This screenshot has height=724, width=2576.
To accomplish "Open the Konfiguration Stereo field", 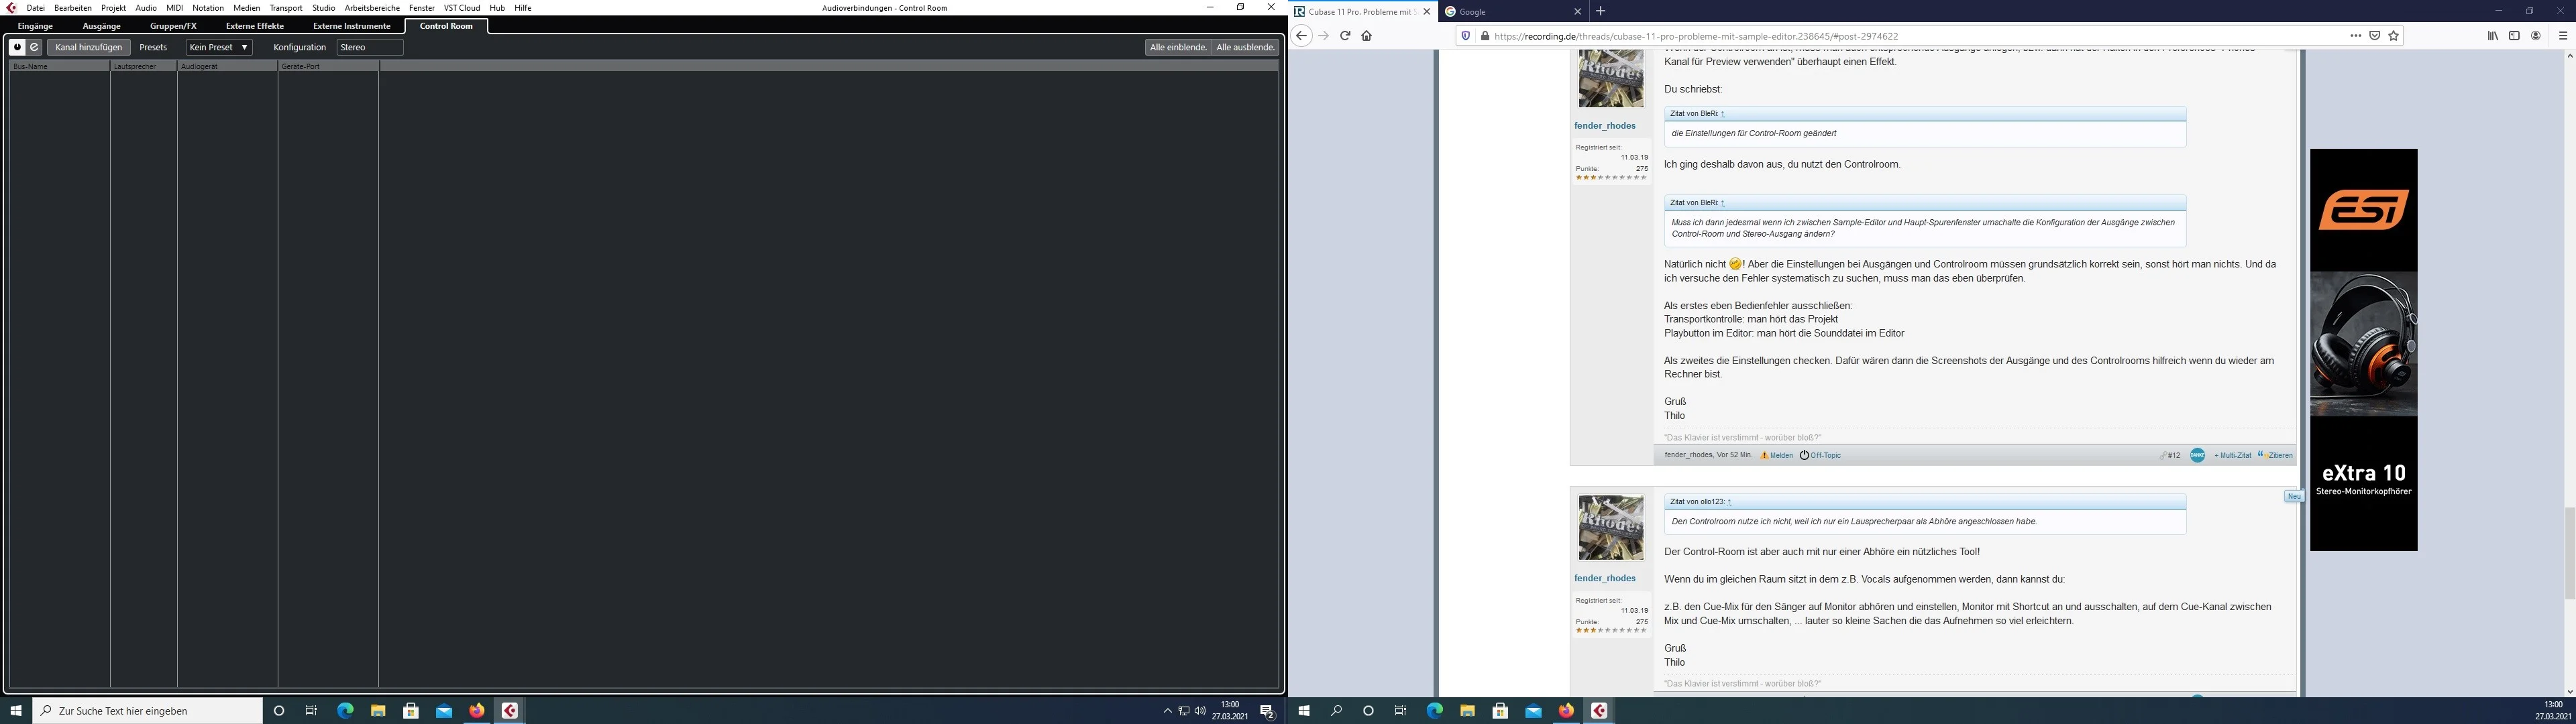I will pos(370,47).
